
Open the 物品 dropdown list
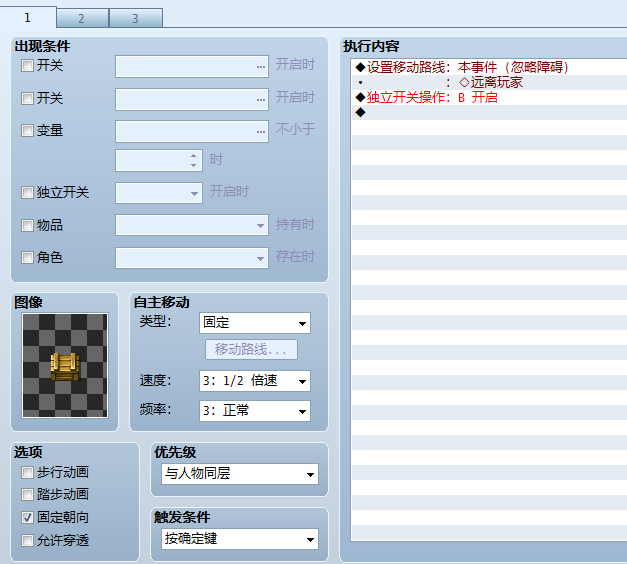[x=192, y=225]
